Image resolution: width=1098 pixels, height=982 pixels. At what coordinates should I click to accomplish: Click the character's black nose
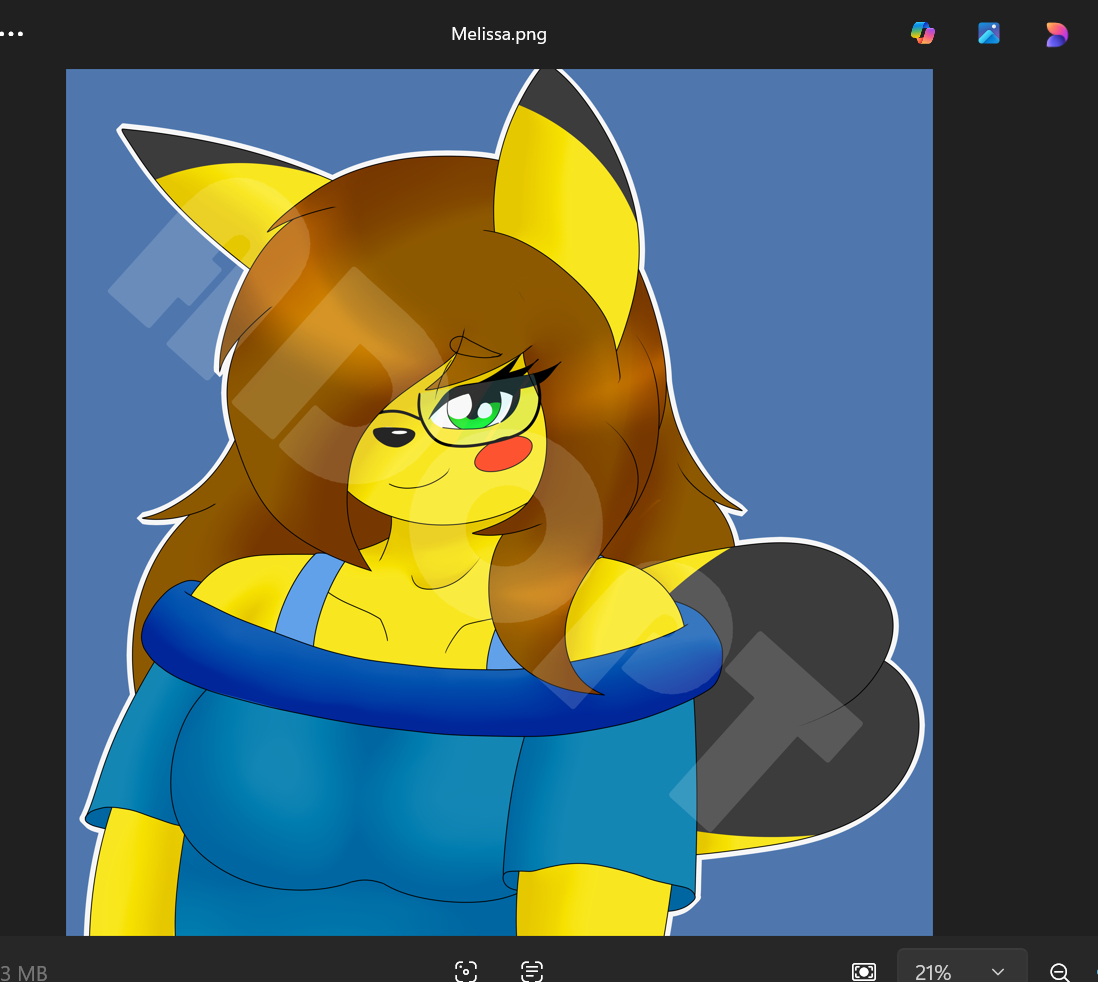[x=393, y=437]
